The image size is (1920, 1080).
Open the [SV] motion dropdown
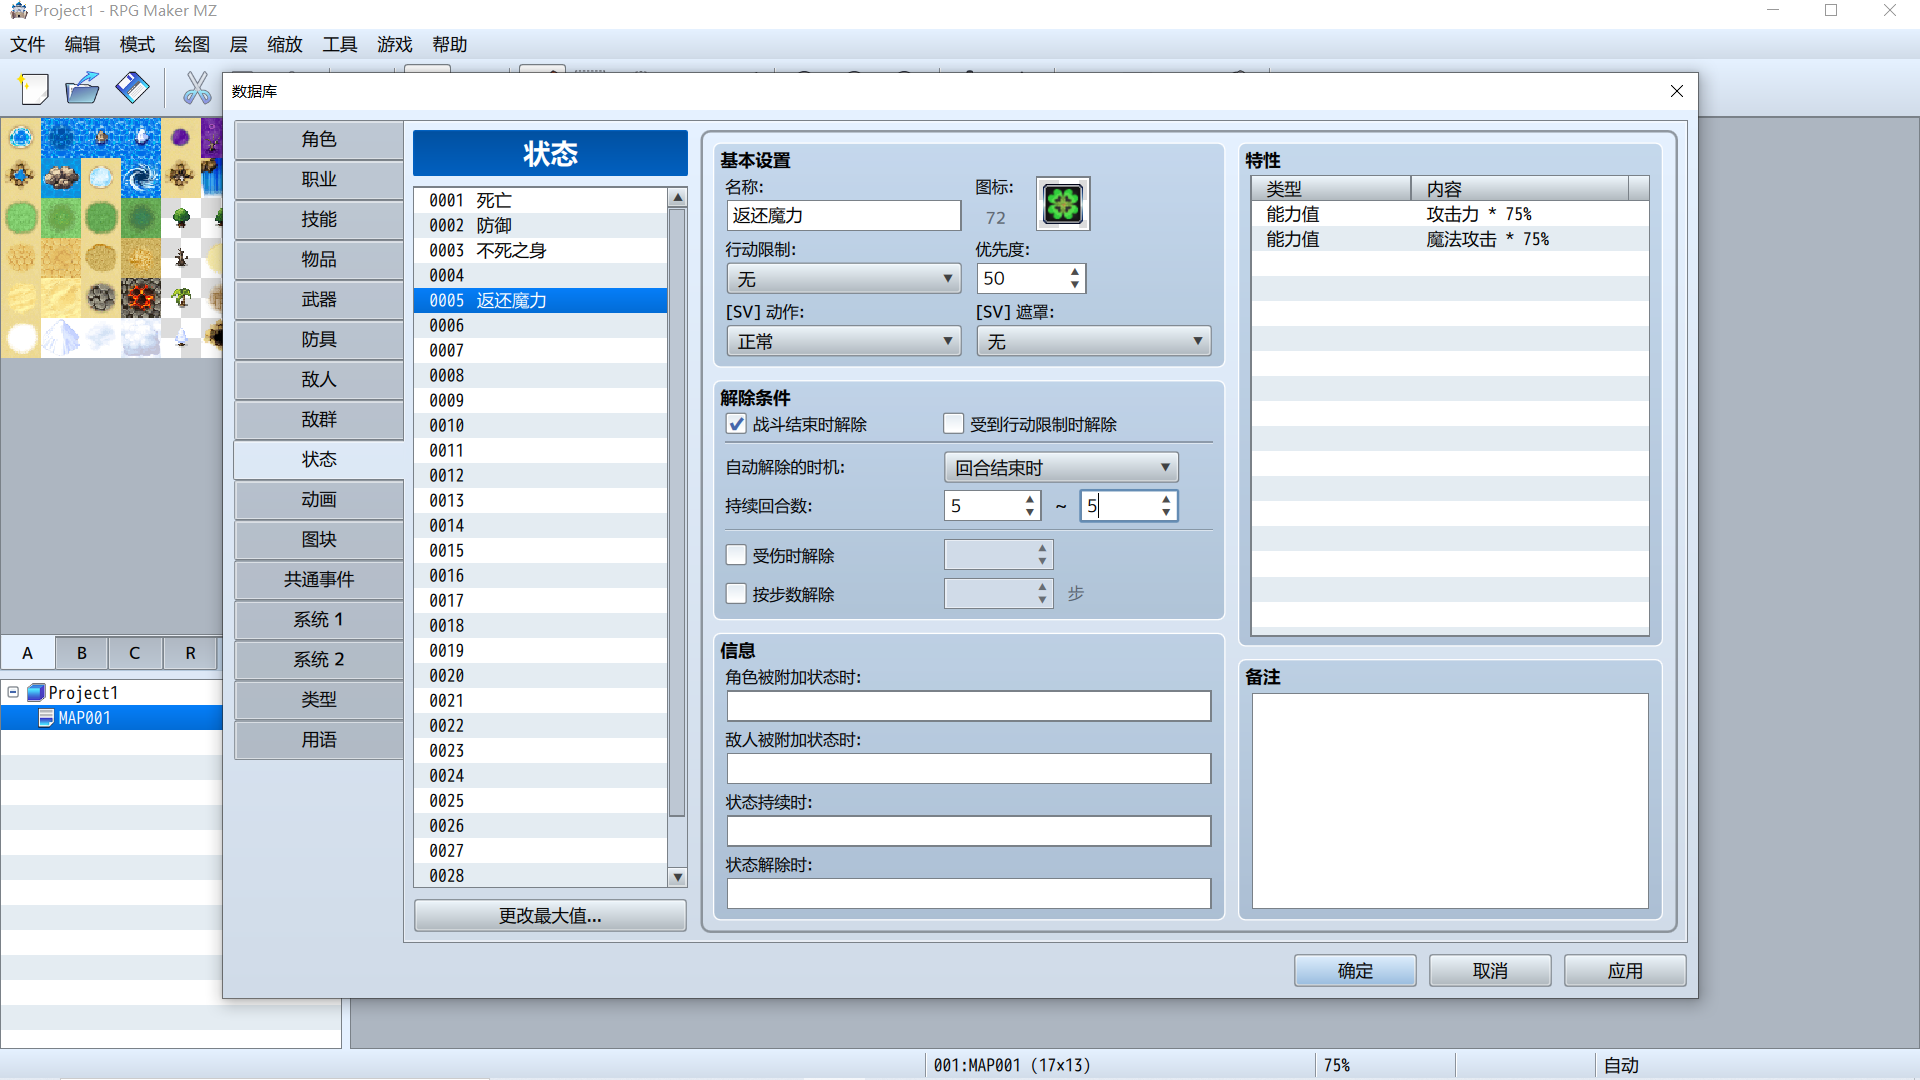pyautogui.click(x=844, y=342)
